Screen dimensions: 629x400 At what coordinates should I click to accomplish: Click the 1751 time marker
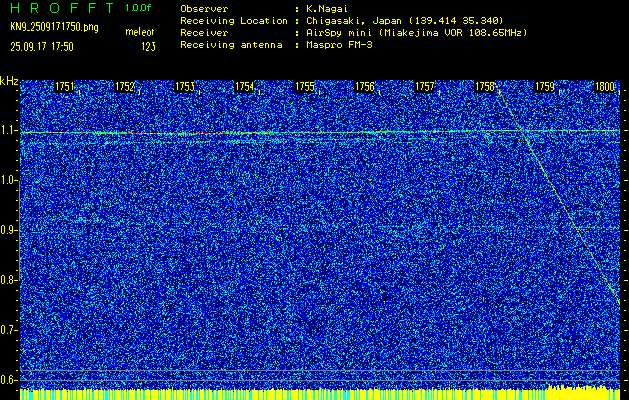tap(65, 87)
